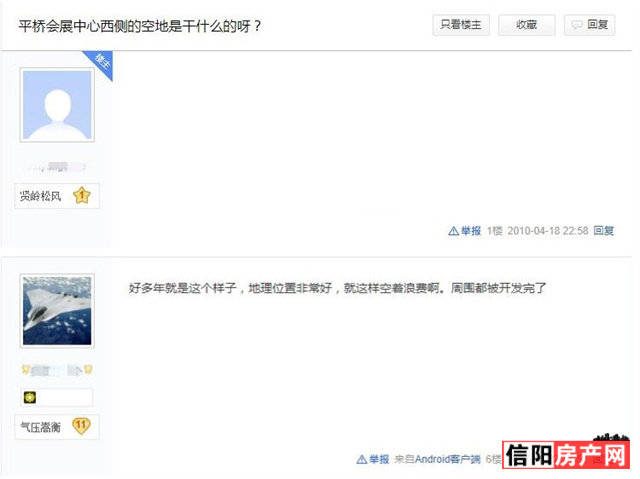
Task: Click the 信阳房产网 red logo watermark
Action: point(566,455)
